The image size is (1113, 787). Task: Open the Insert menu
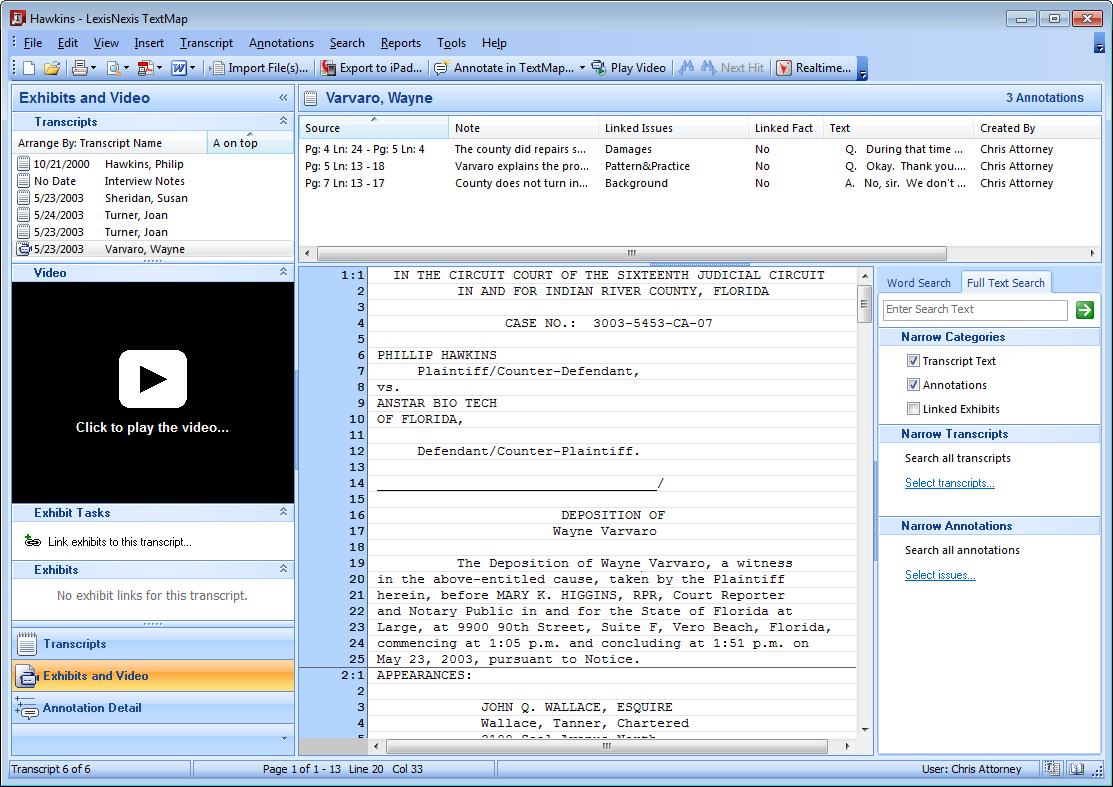tap(149, 43)
